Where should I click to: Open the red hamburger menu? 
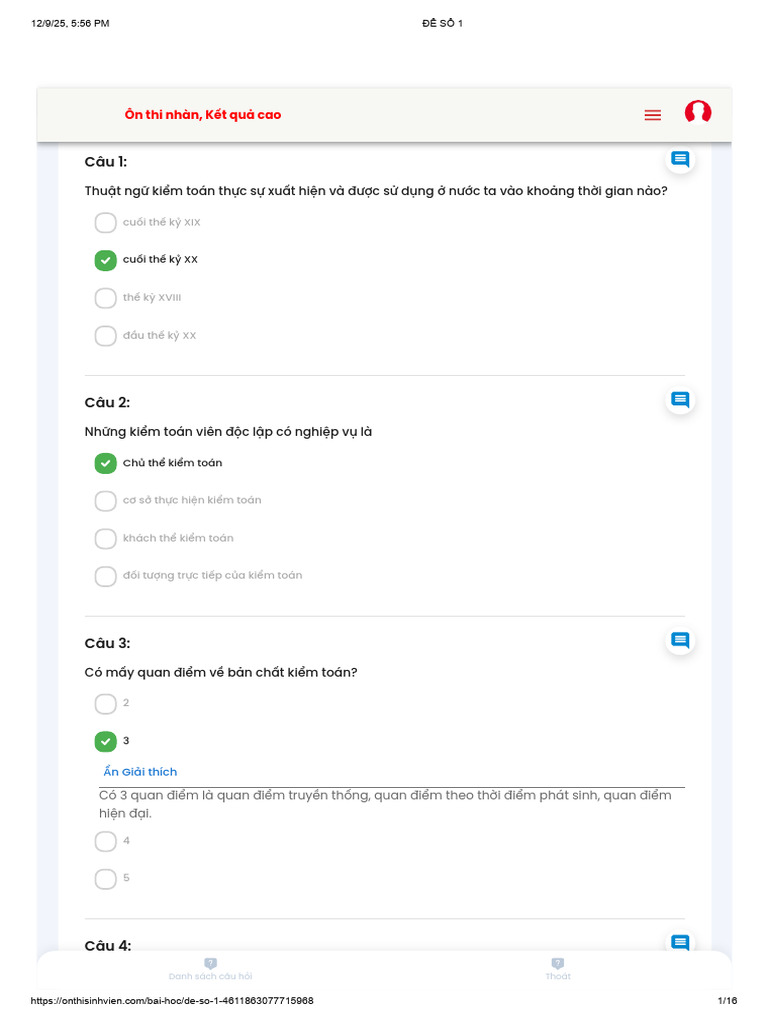point(652,115)
